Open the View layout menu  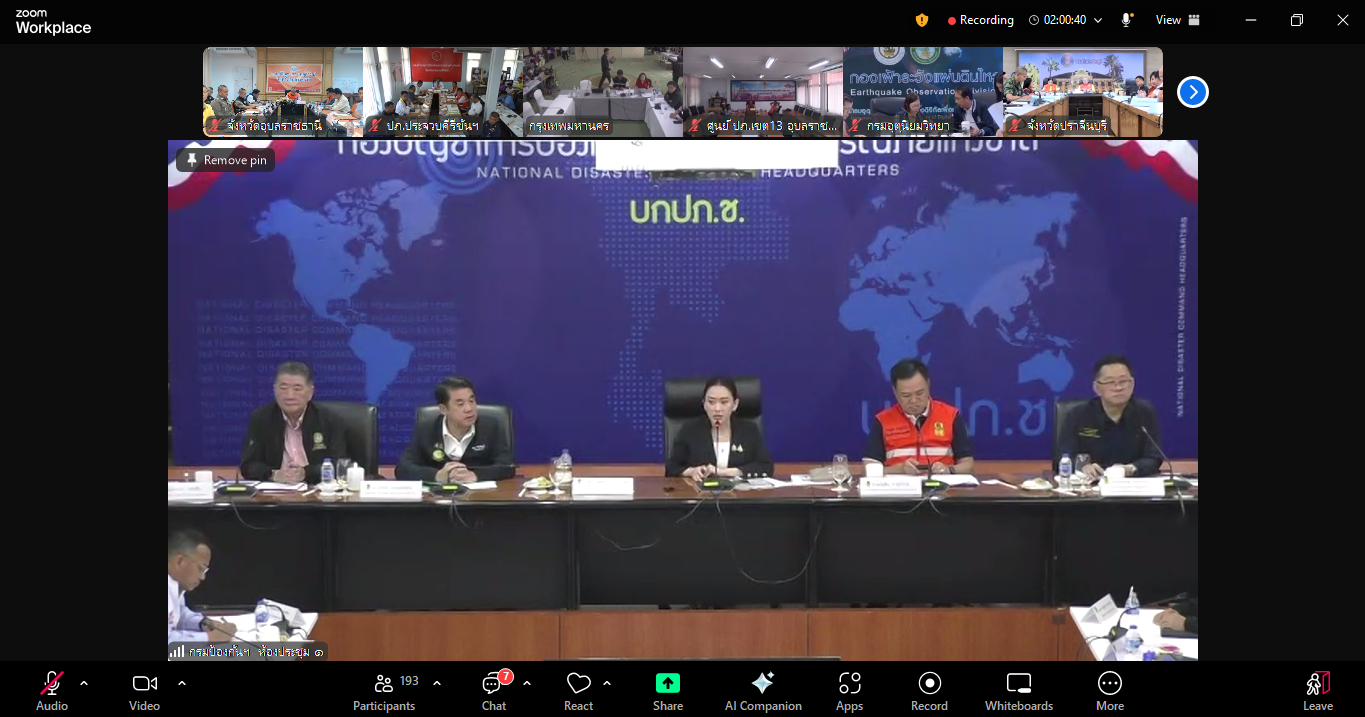tap(1177, 20)
